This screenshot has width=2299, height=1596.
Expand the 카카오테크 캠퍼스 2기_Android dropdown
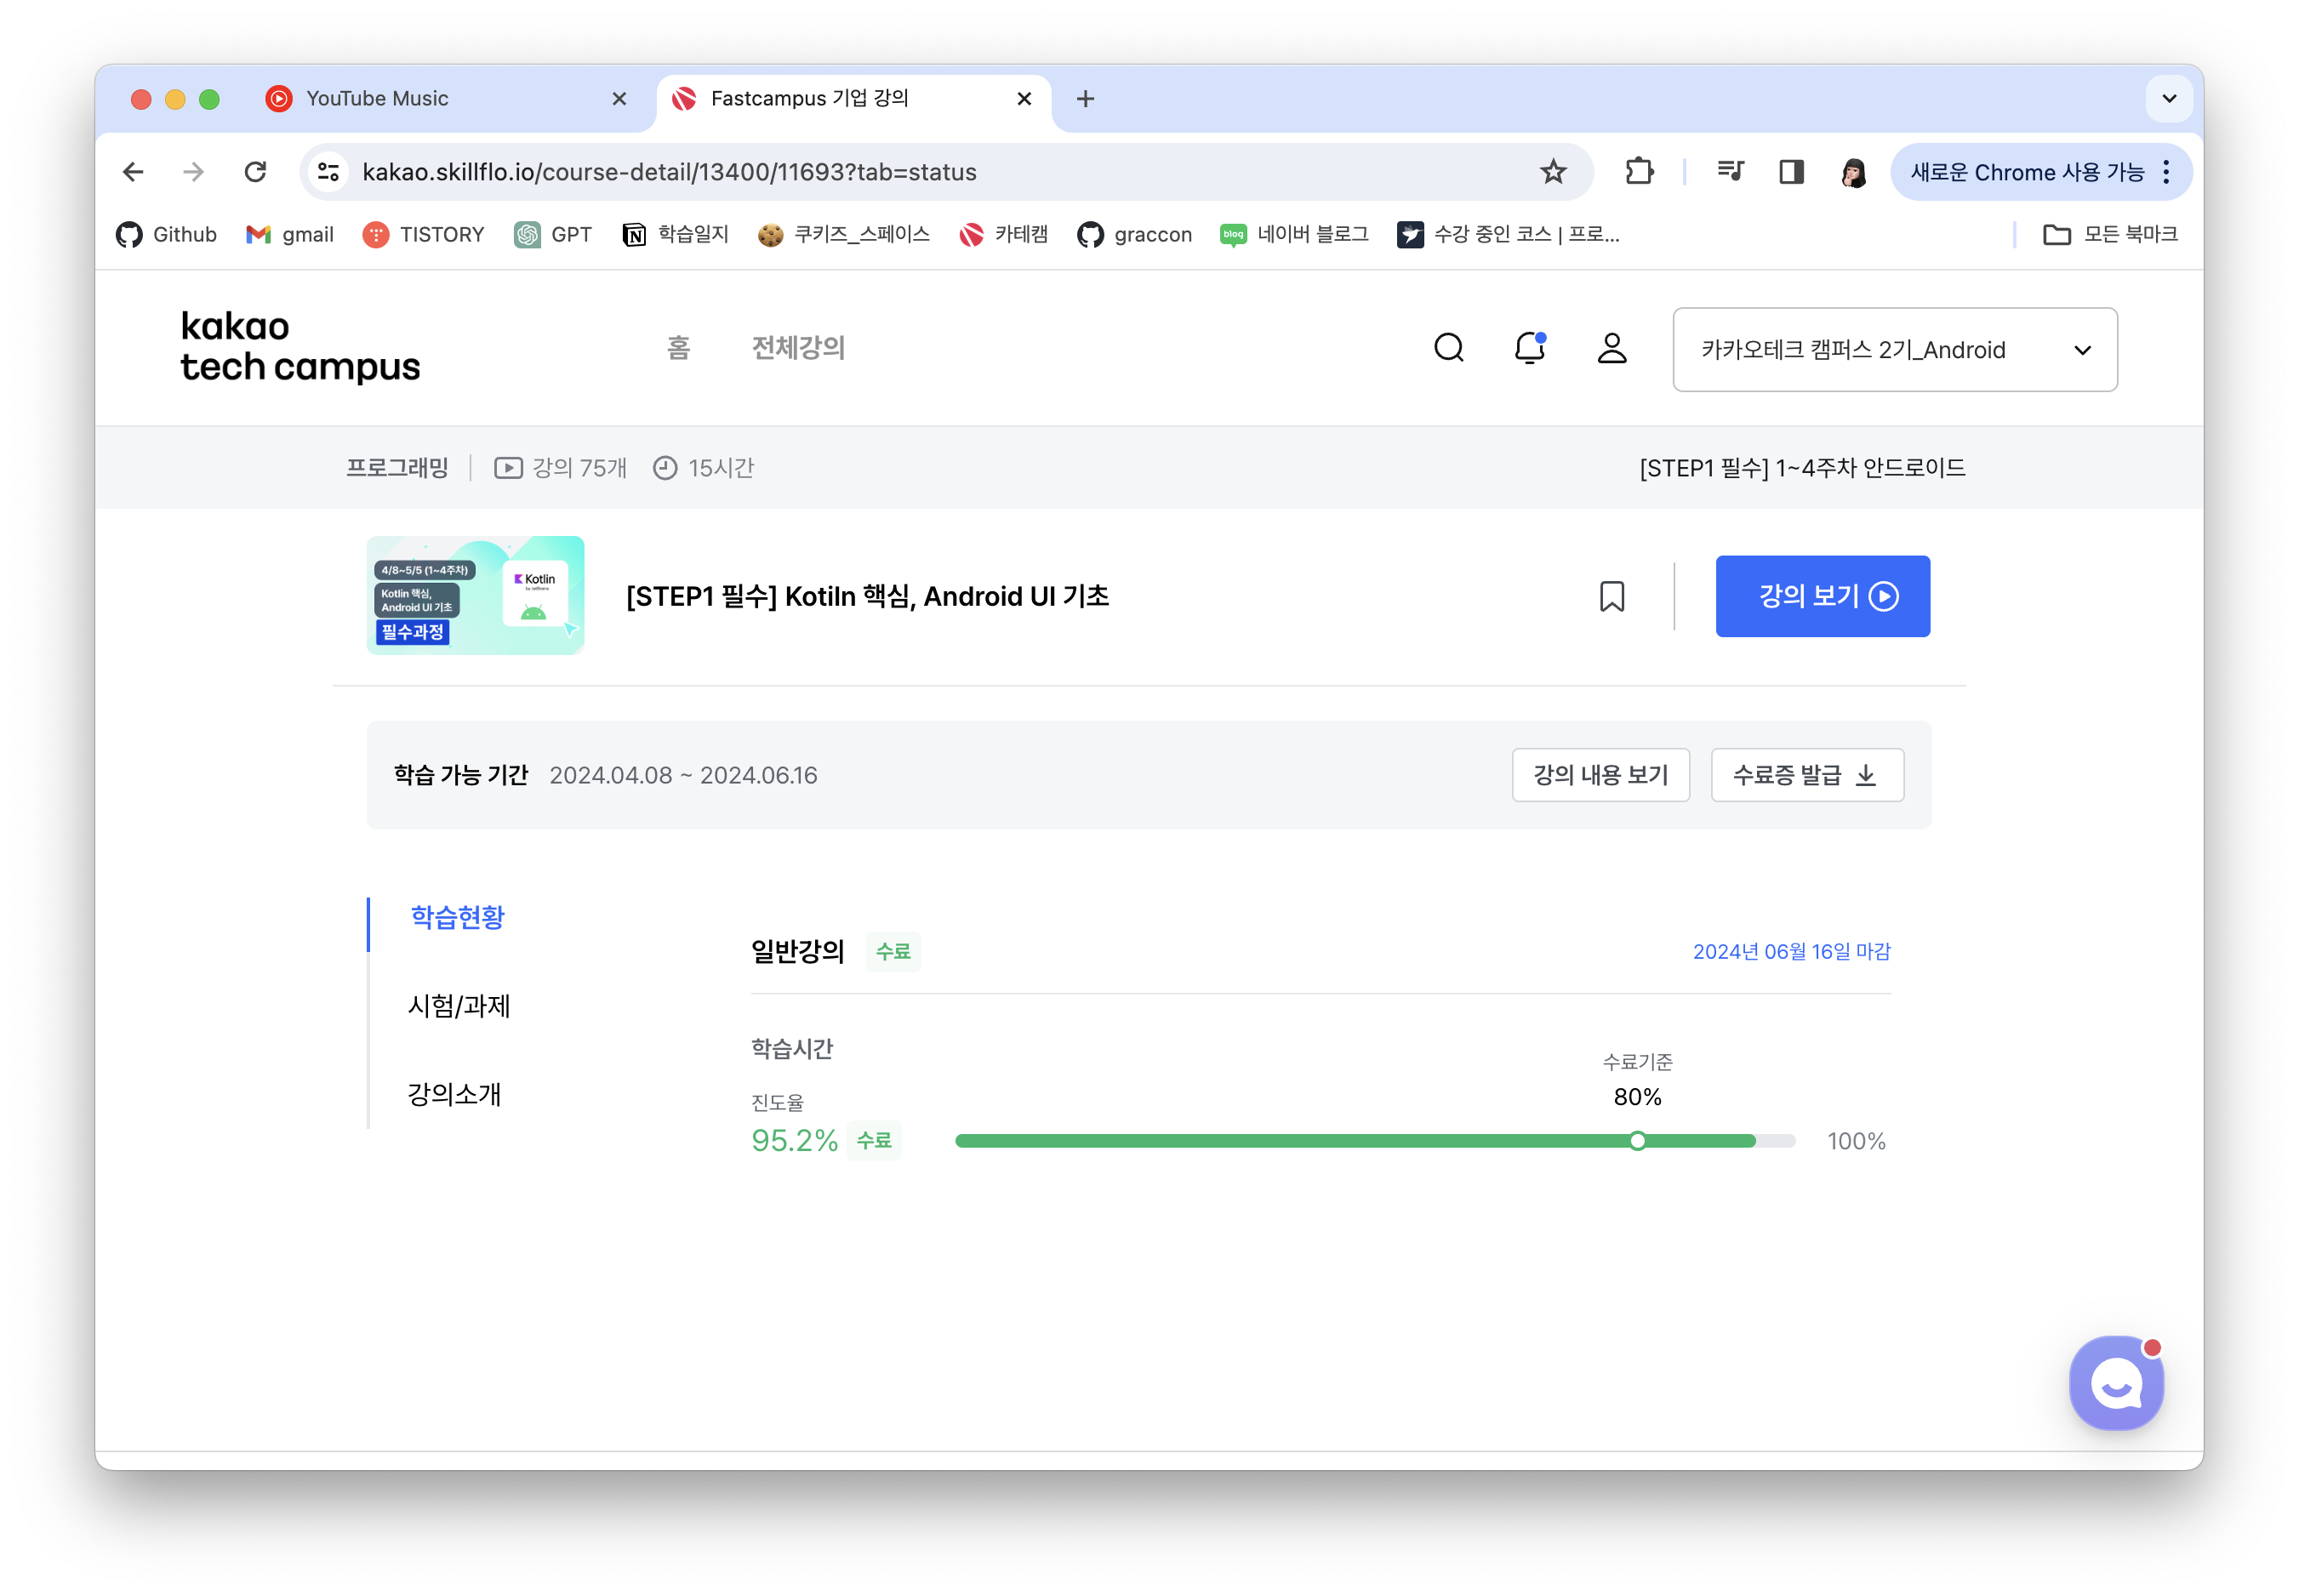1894,350
